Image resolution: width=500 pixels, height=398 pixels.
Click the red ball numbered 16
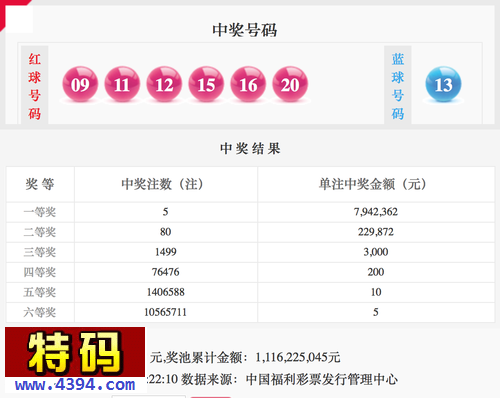248,84
